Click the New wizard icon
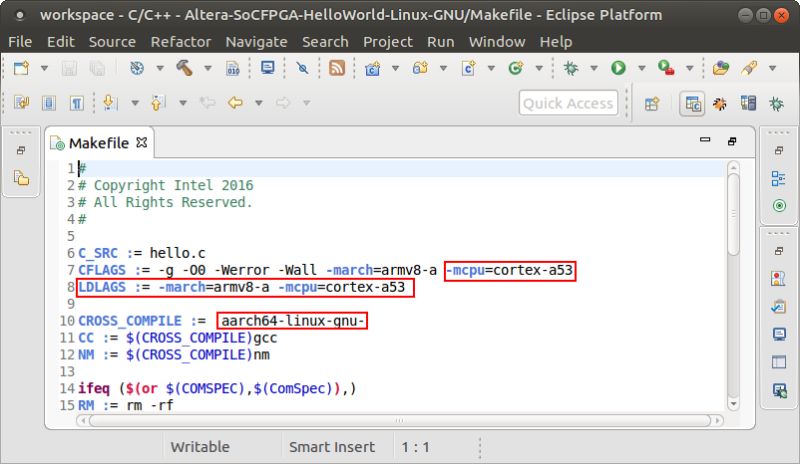The height and width of the screenshot is (464, 800). point(21,68)
